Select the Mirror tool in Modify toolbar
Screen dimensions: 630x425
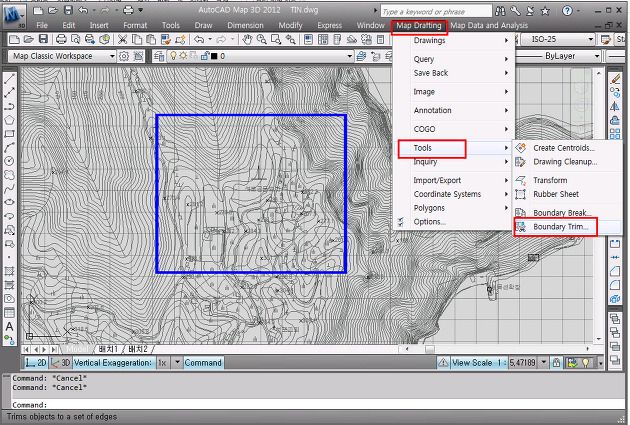click(x=615, y=106)
